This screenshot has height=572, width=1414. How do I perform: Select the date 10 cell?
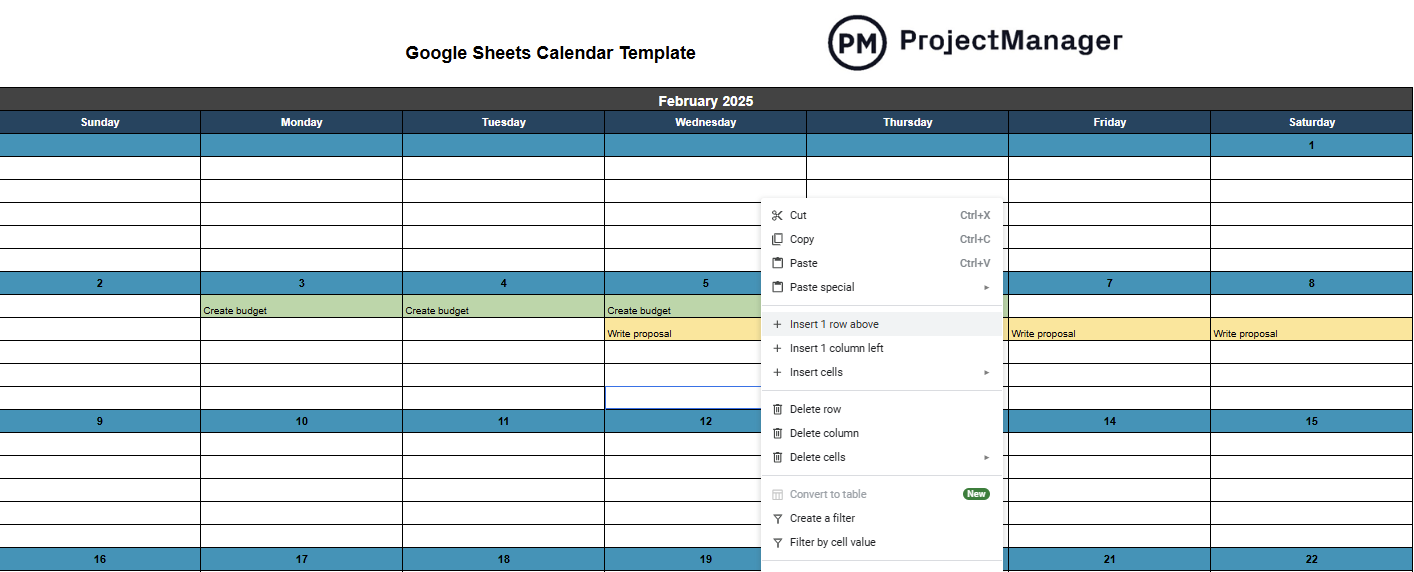coord(301,421)
